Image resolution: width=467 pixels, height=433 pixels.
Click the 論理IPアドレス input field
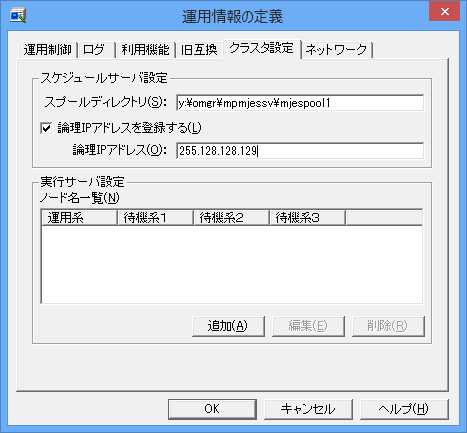tap(300, 151)
